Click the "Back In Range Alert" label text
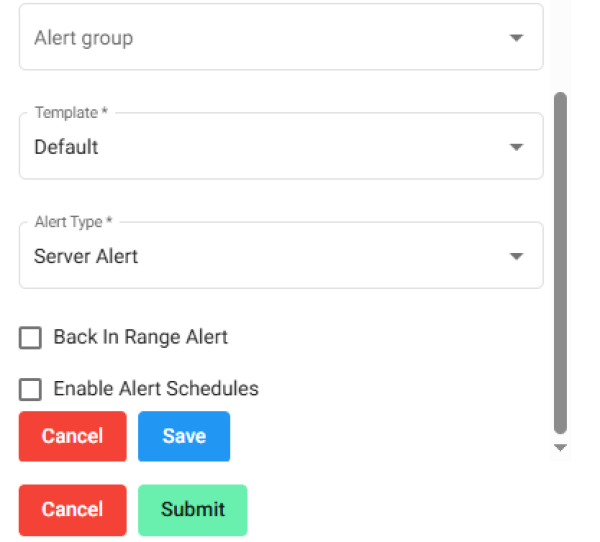 [140, 337]
